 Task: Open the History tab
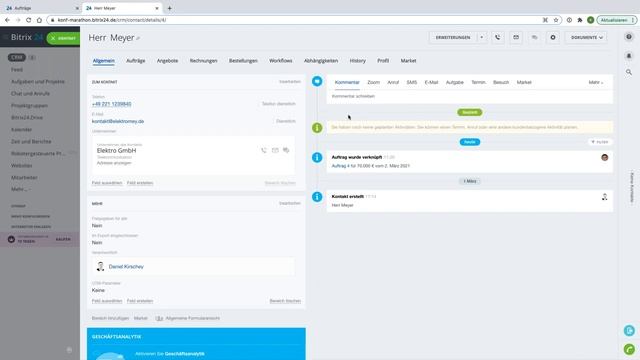pos(358,61)
